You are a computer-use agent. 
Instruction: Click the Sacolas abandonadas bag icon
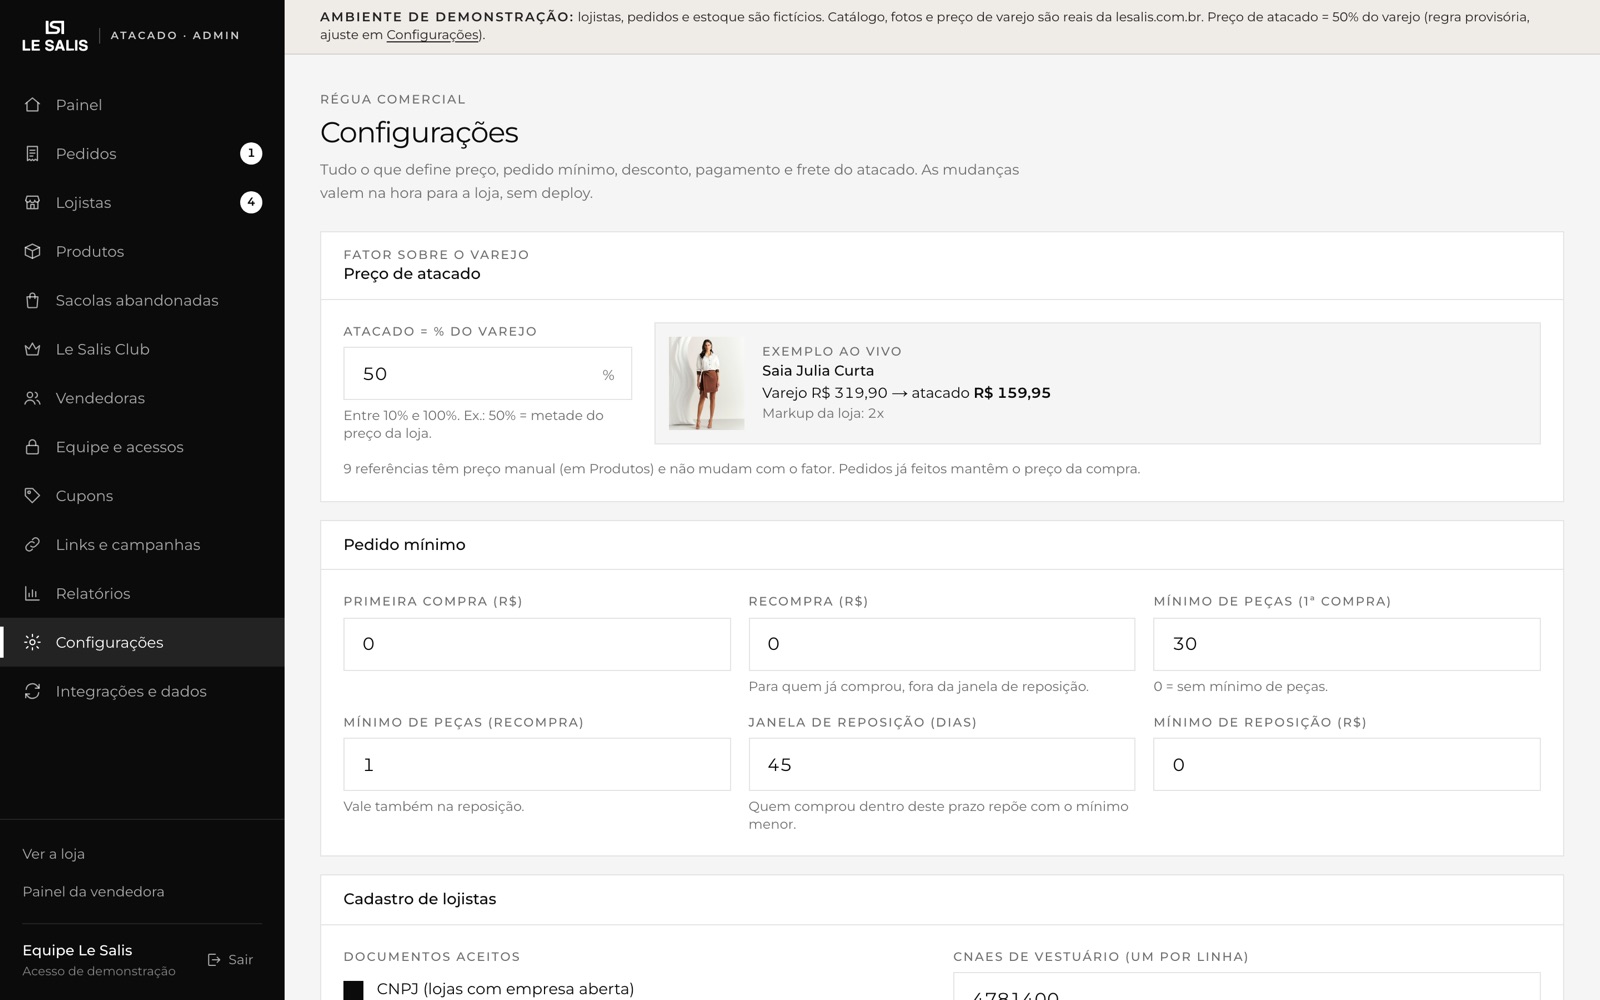[32, 301]
